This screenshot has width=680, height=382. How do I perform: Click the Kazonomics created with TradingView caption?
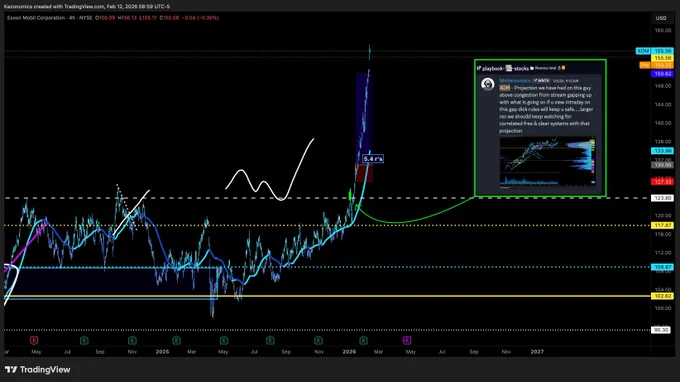coord(87,7)
